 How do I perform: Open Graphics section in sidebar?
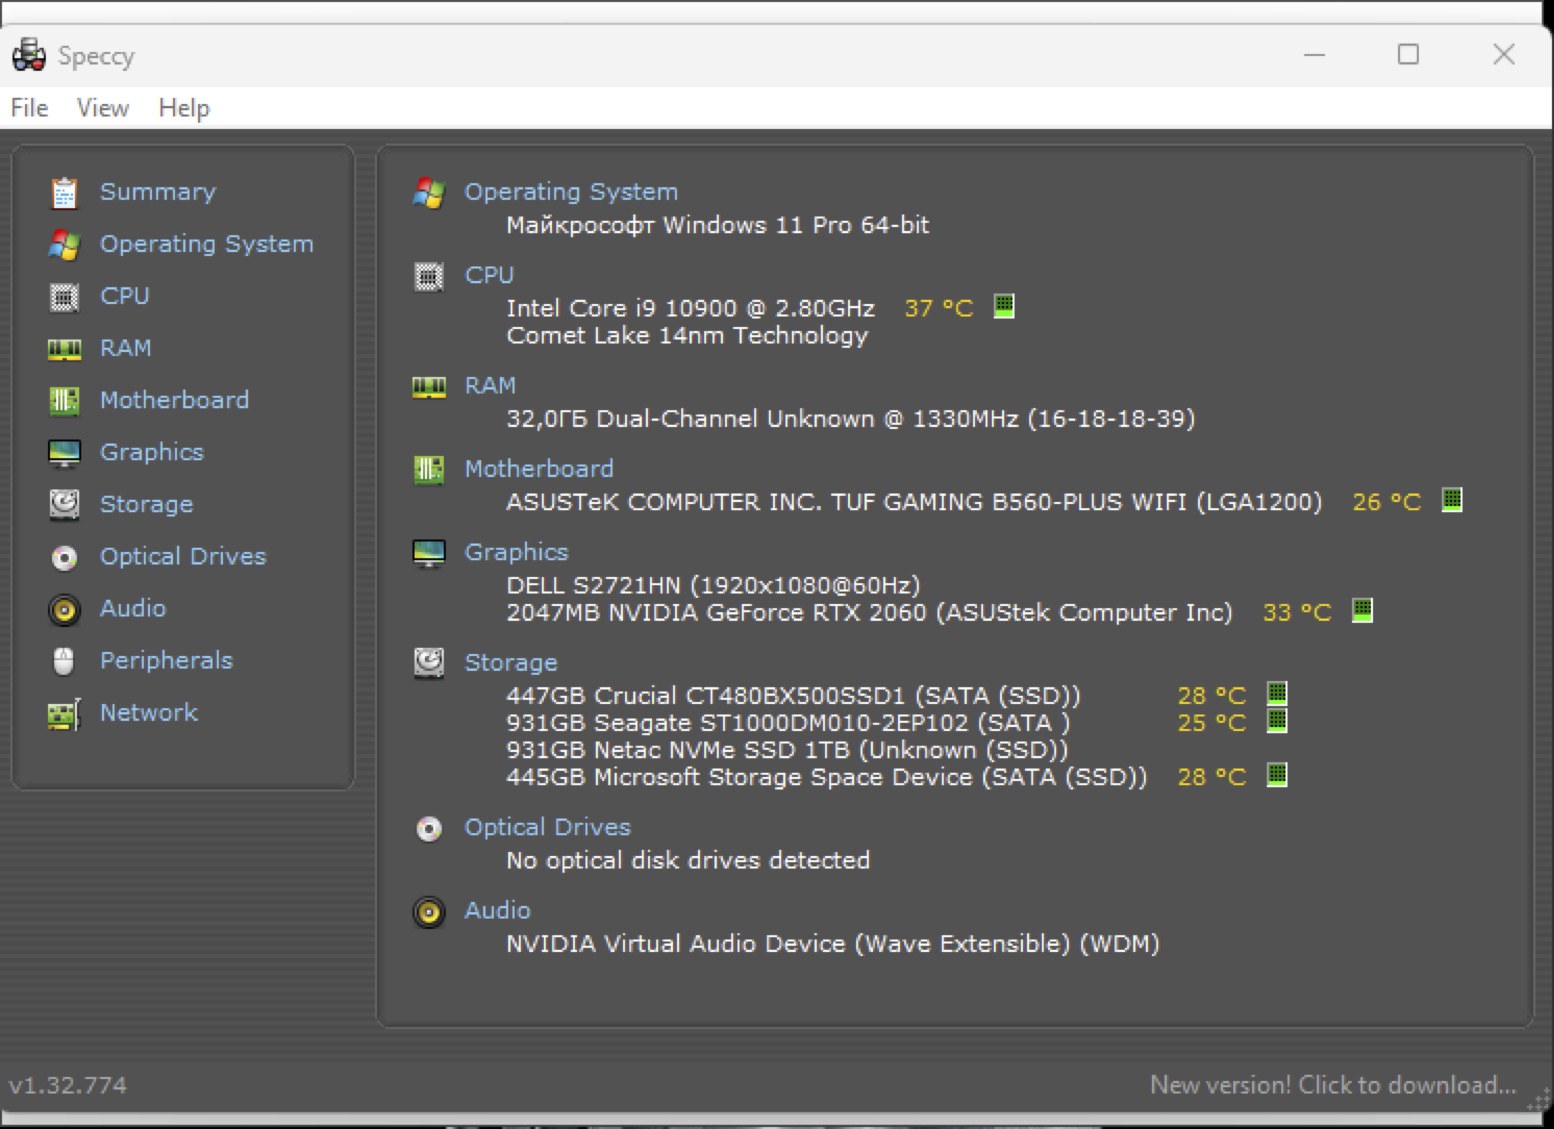pos(152,452)
